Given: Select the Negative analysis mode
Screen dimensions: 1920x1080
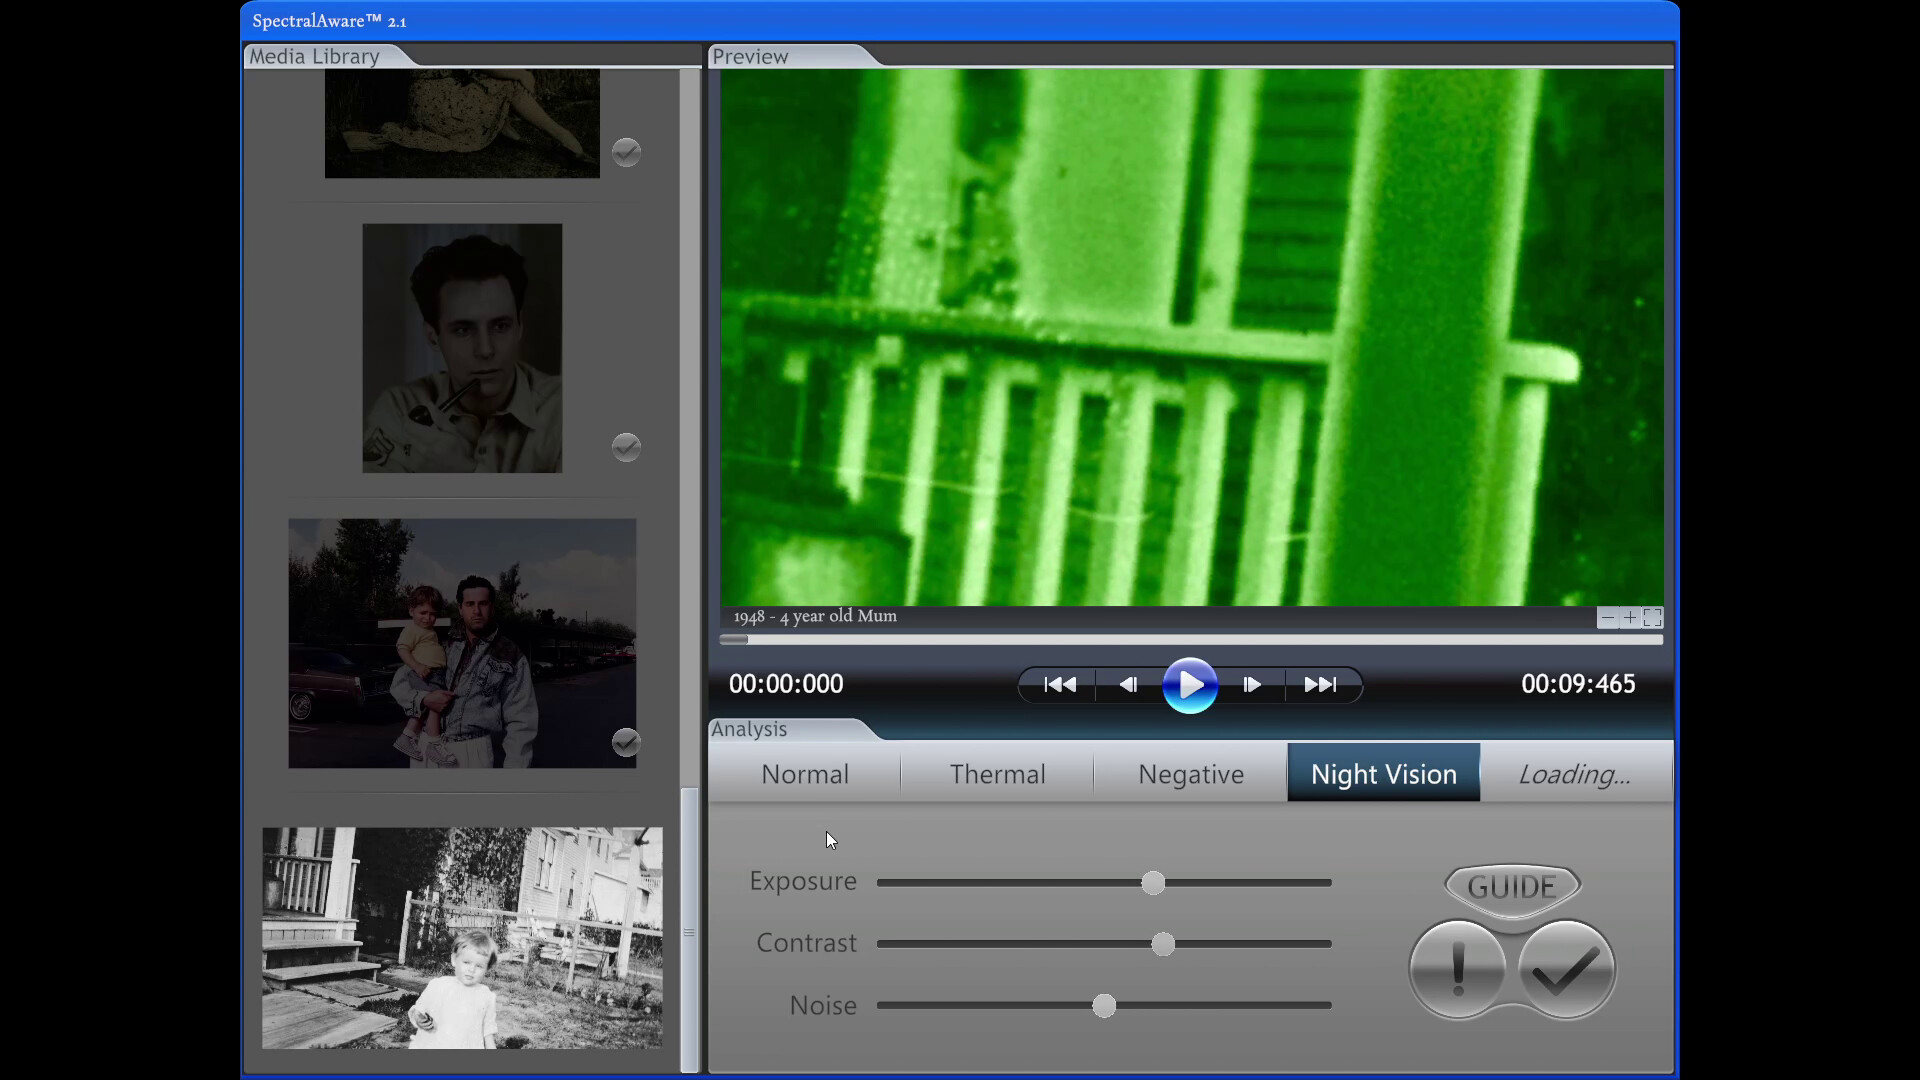Looking at the screenshot, I should tap(1189, 773).
